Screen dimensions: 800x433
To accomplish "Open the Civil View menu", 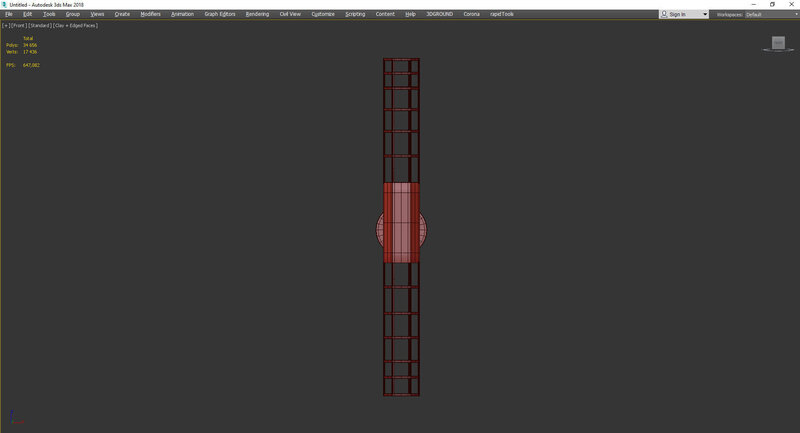I will [x=291, y=15].
